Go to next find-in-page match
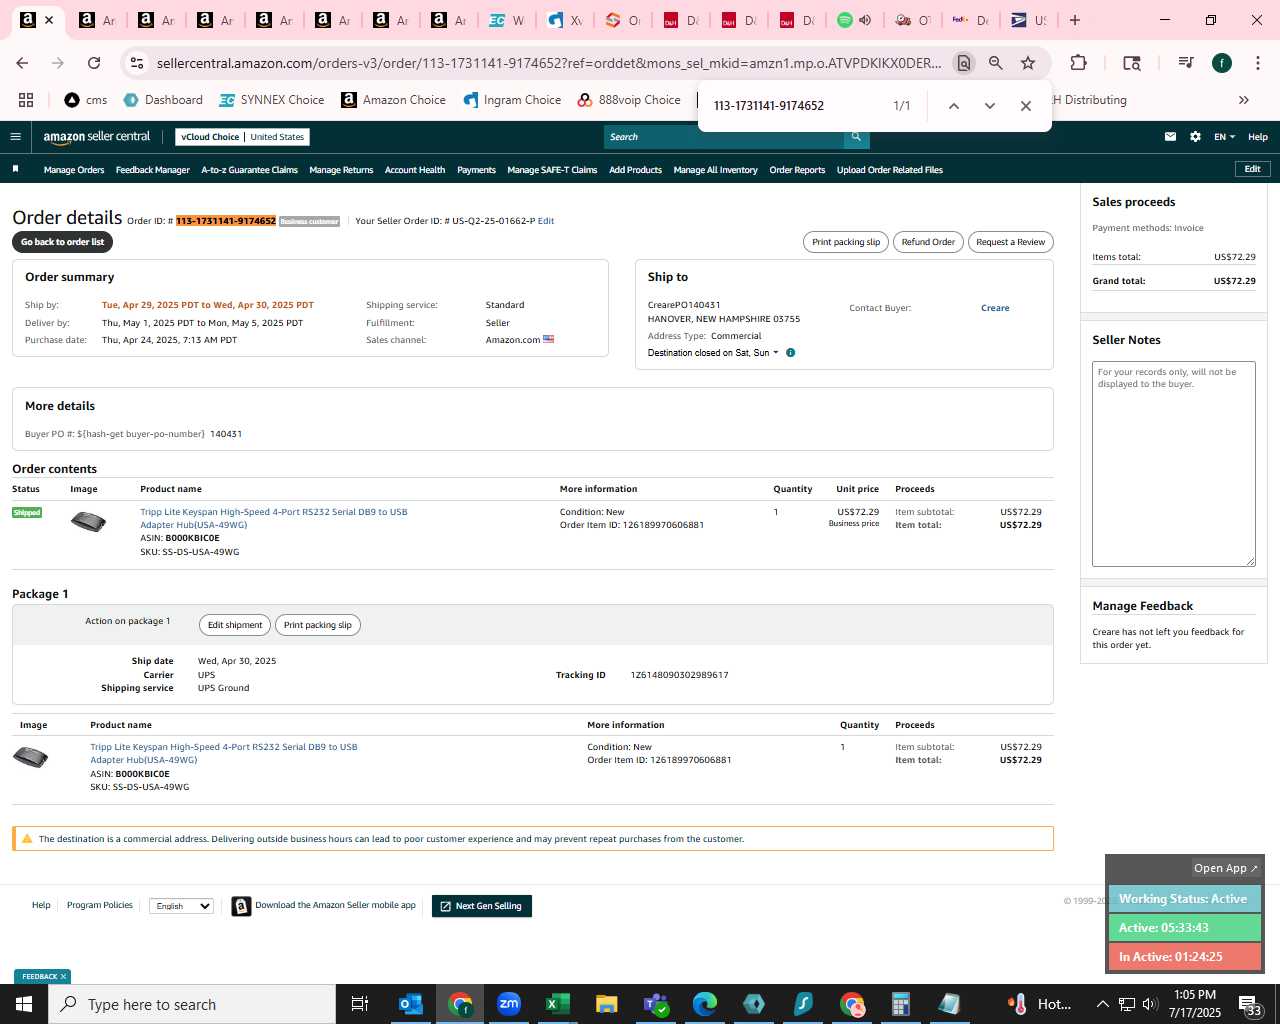 (x=990, y=106)
